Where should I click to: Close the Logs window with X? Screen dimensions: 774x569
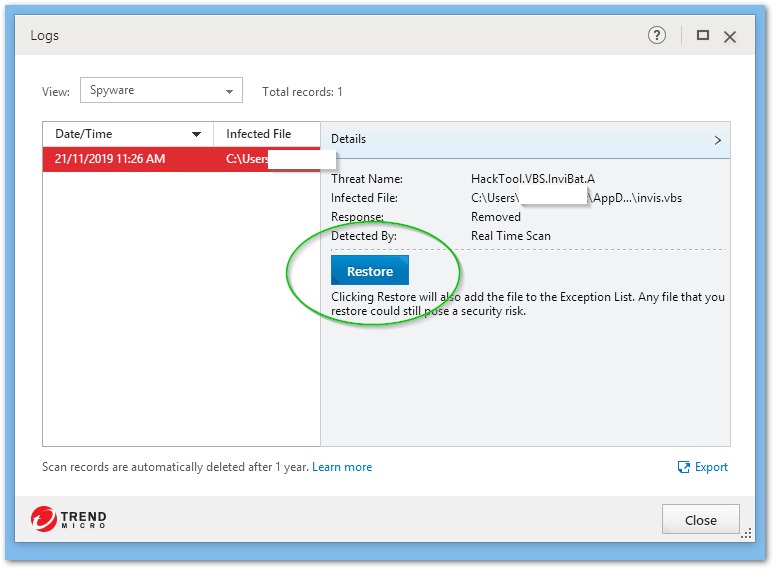click(730, 37)
